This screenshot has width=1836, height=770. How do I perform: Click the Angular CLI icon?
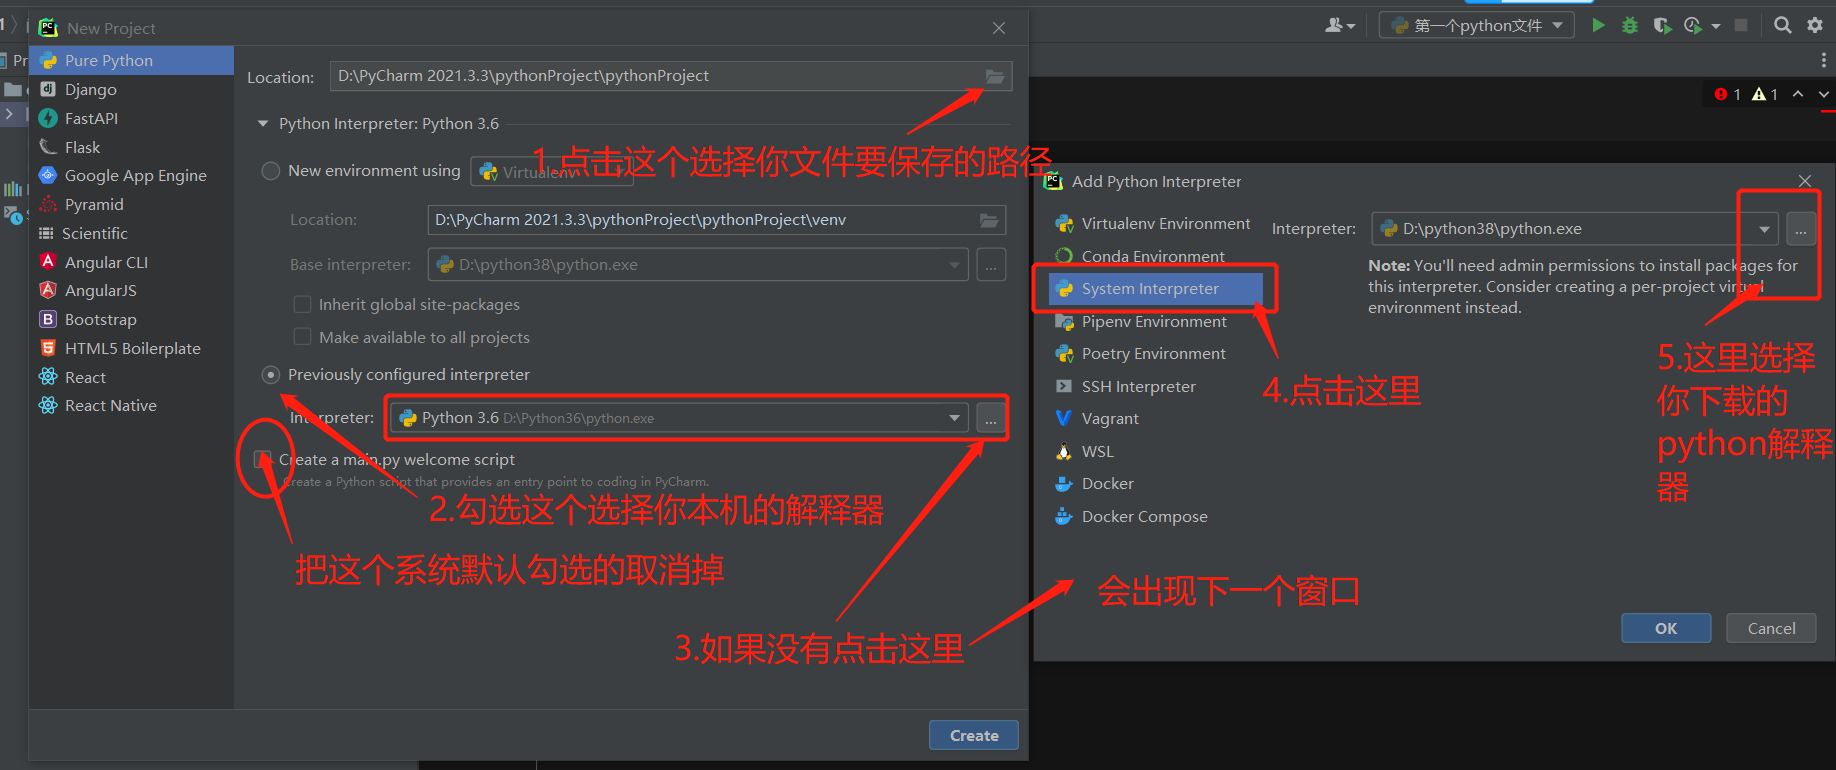point(47,261)
